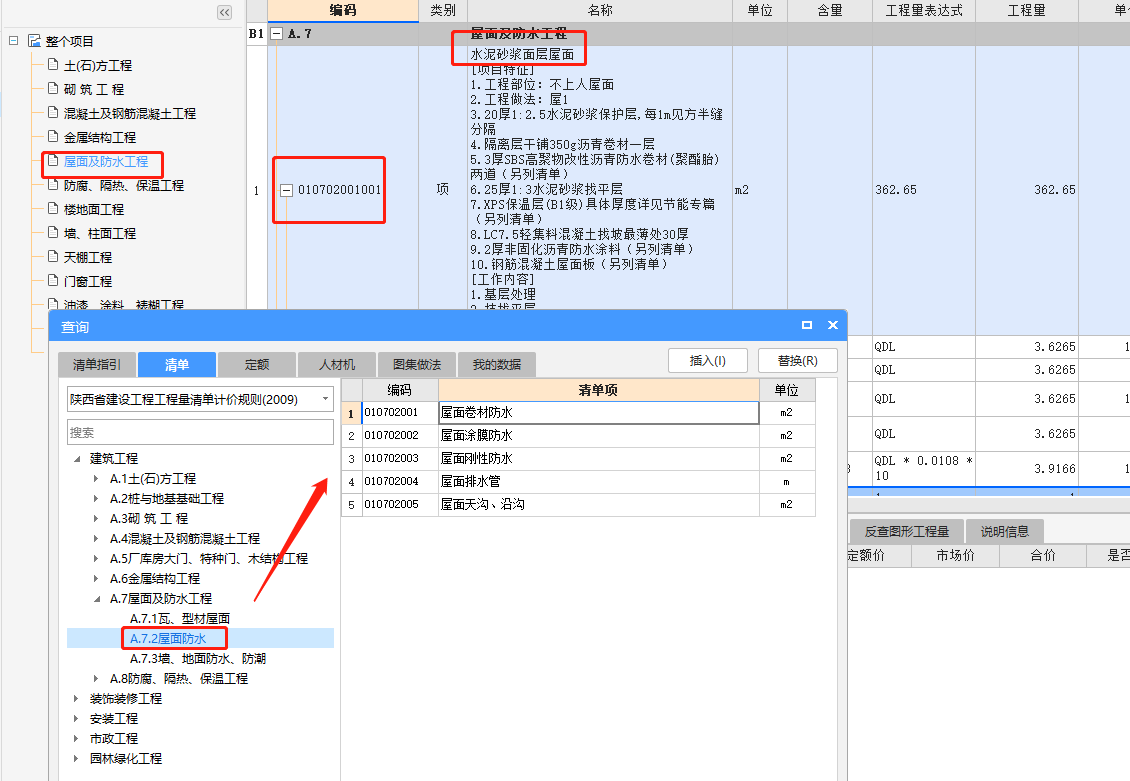1130x781 pixels.
Task: Select A.7.3墙、地面防水、防潮
Action: point(197,659)
